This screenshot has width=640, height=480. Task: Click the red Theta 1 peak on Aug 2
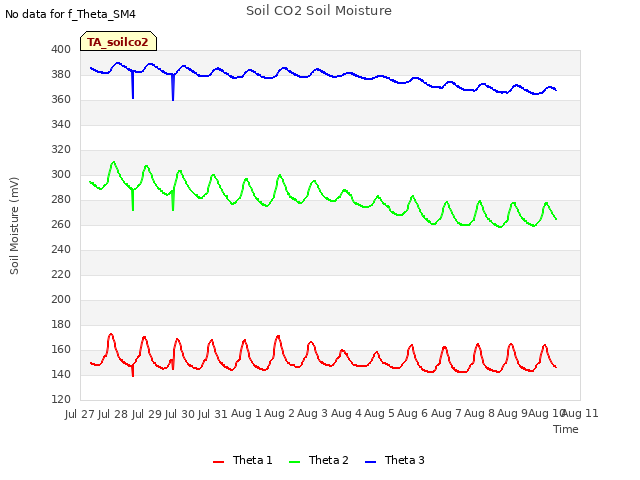click(278, 337)
